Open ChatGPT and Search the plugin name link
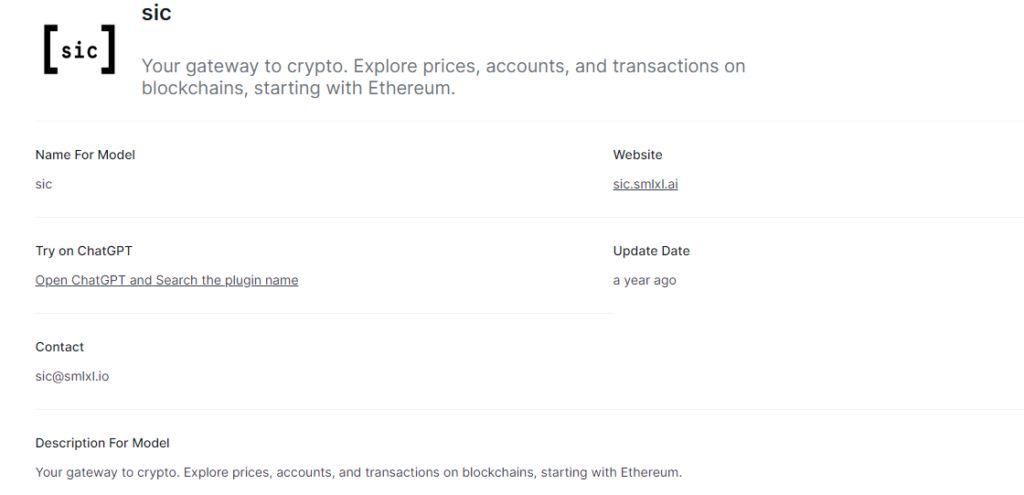The height and width of the screenshot is (495, 1024). (x=167, y=280)
